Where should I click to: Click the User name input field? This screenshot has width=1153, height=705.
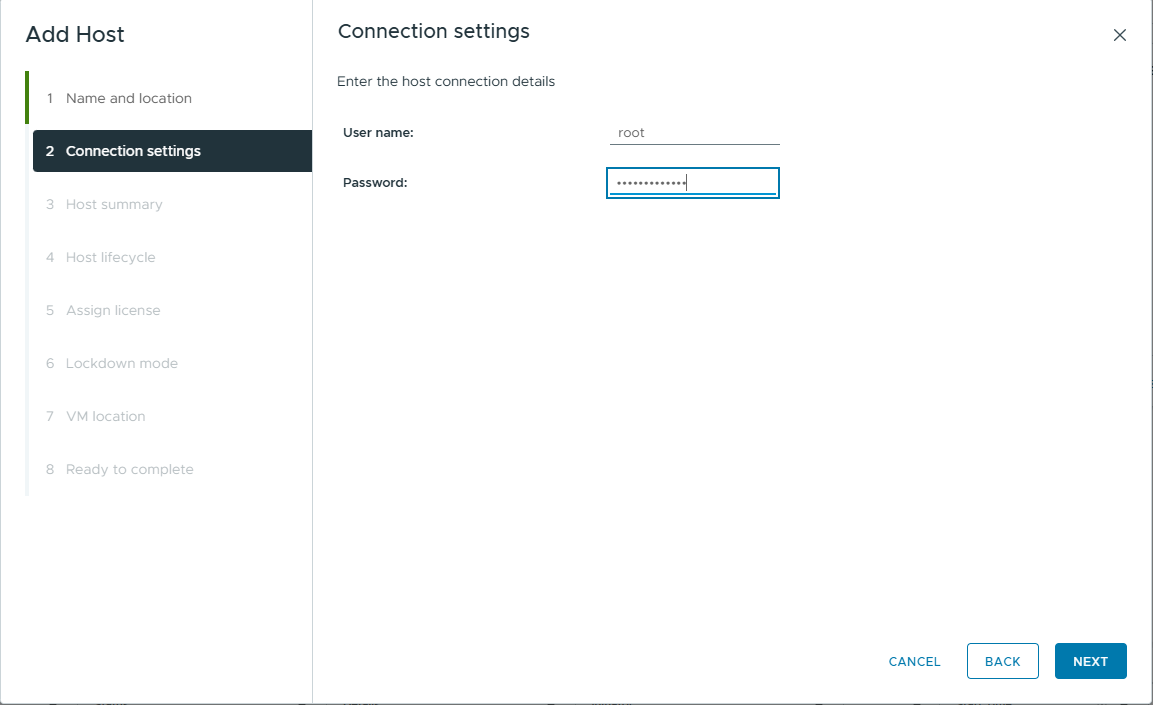(x=694, y=133)
